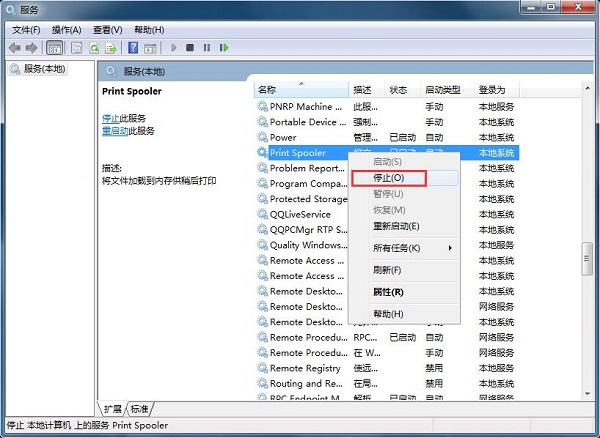Click gear icon beside PNRP Machine
Viewport: 600px width, 438px height.
point(262,106)
